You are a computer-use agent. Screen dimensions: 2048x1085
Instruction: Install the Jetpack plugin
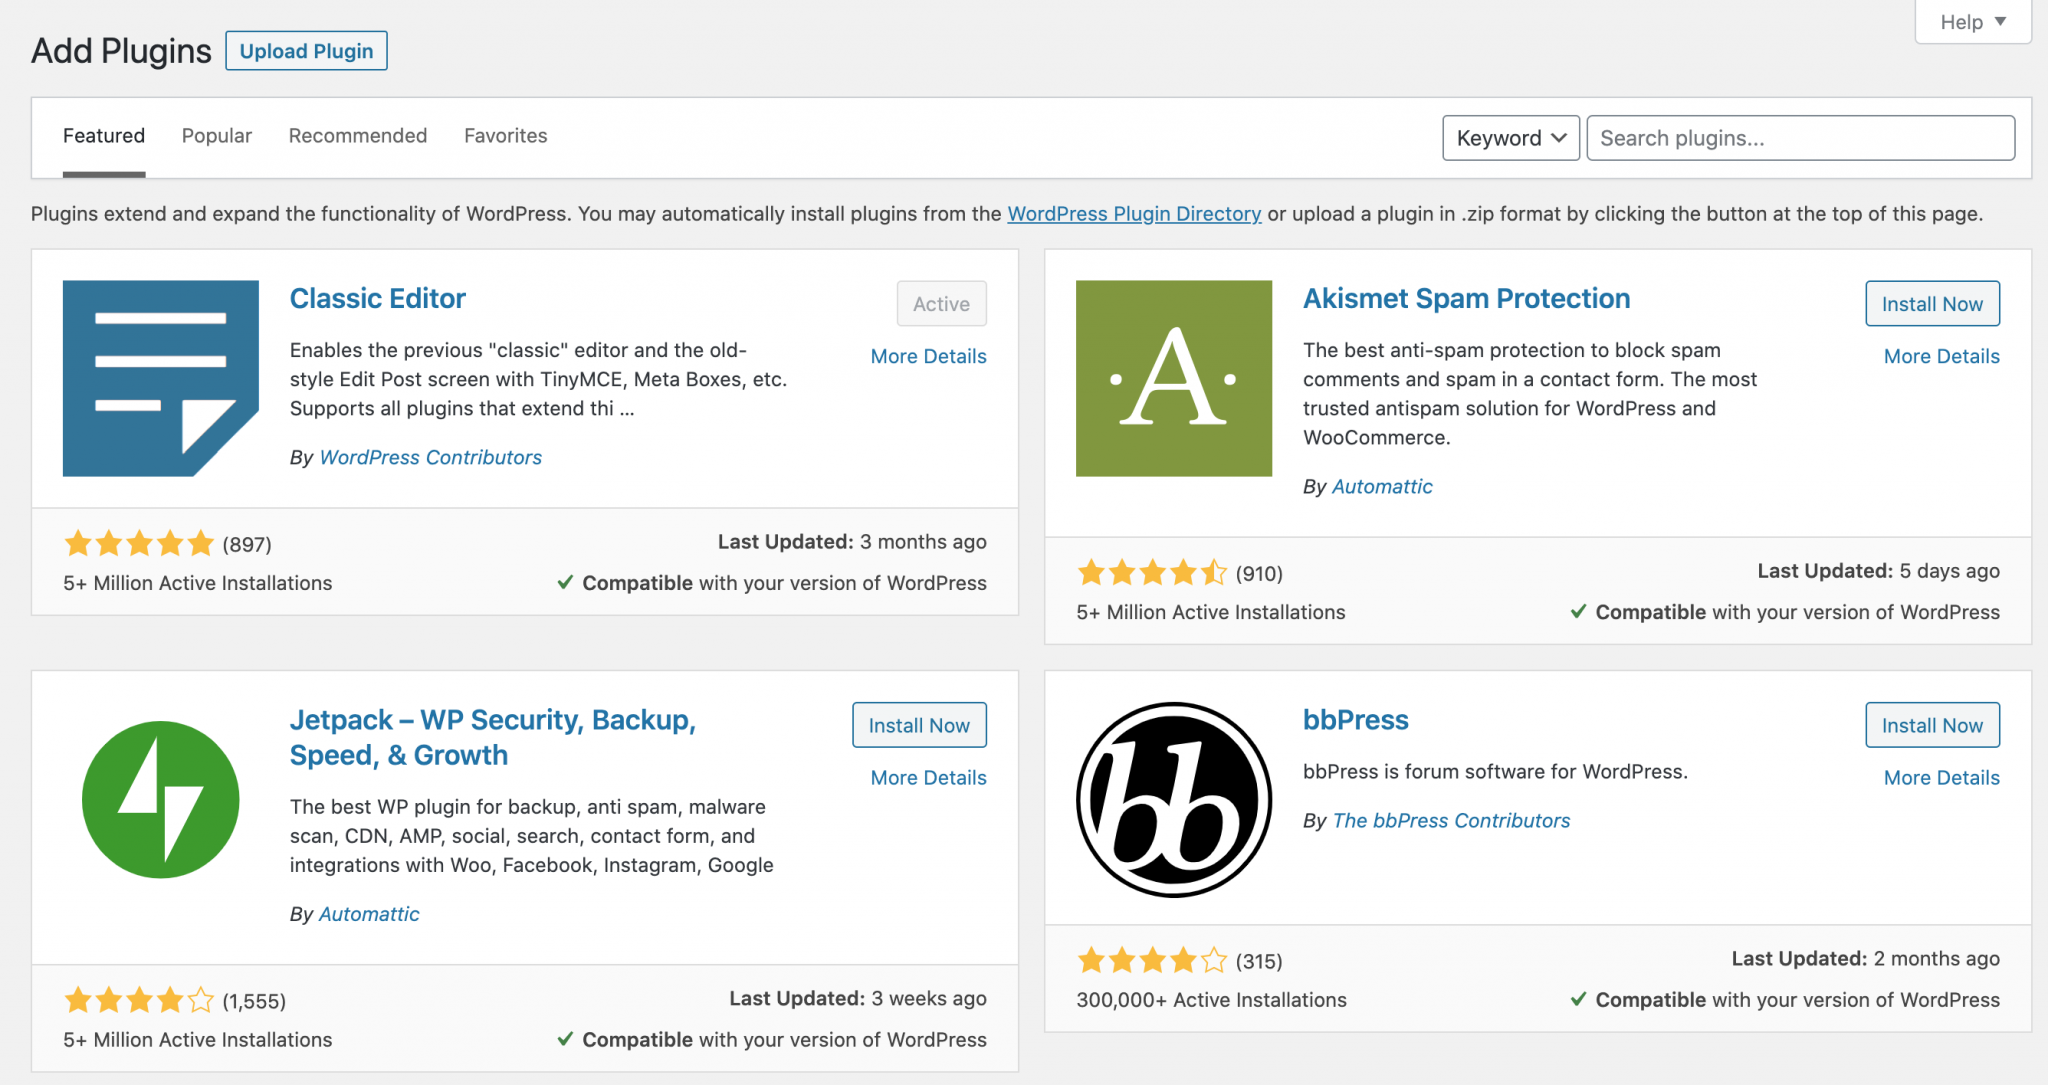point(918,725)
